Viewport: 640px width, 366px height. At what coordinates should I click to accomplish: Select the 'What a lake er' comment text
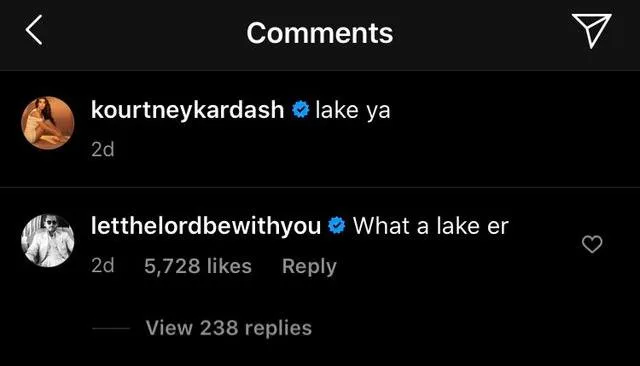pos(431,226)
